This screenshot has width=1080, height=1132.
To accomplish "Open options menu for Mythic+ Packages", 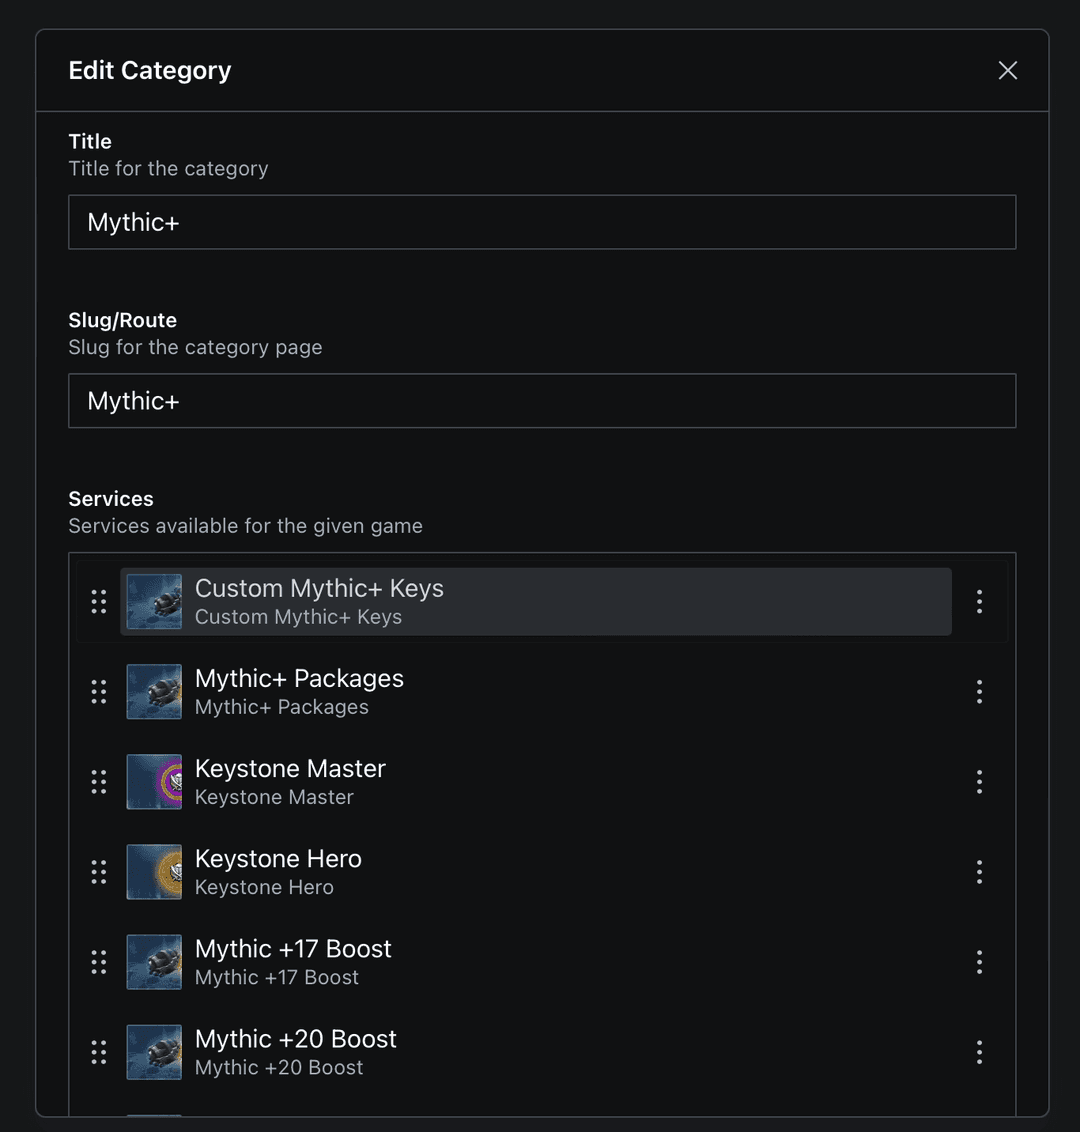I will click(979, 691).
